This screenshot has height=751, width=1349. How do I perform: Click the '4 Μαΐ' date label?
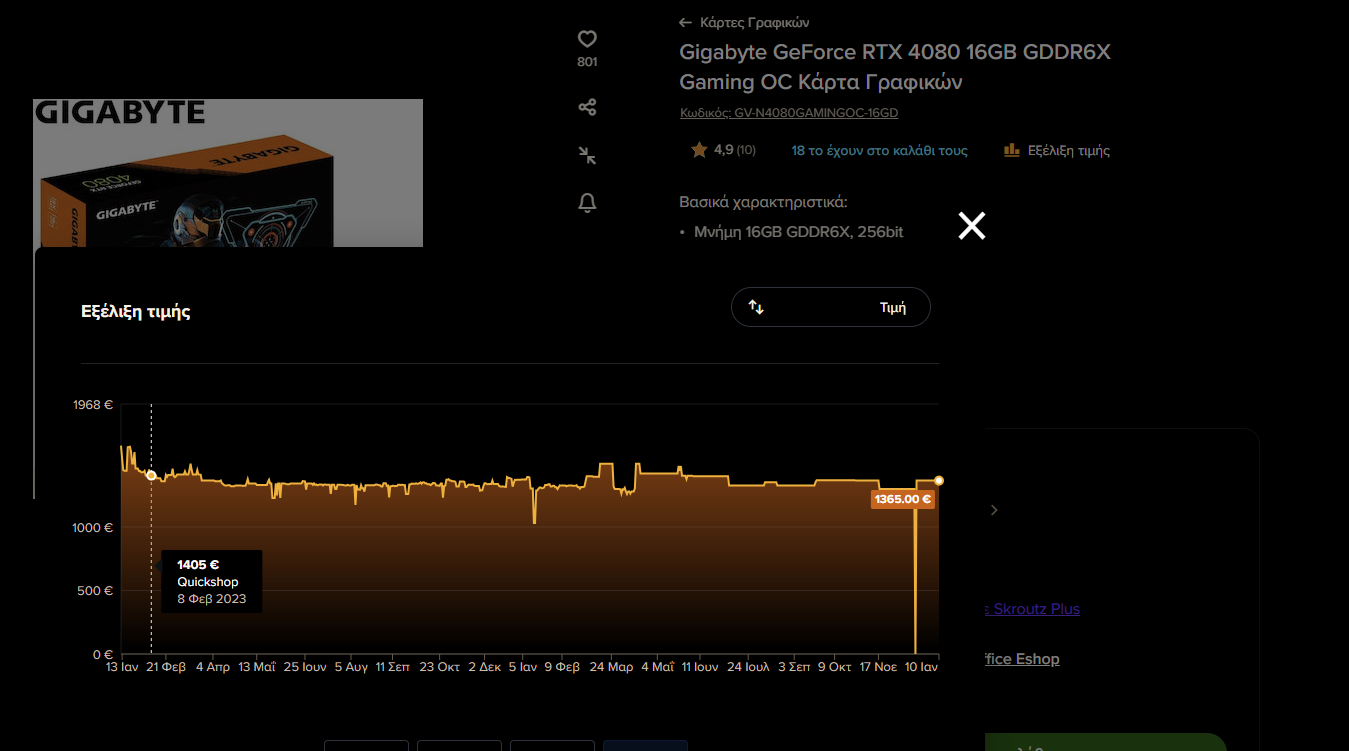[658, 666]
